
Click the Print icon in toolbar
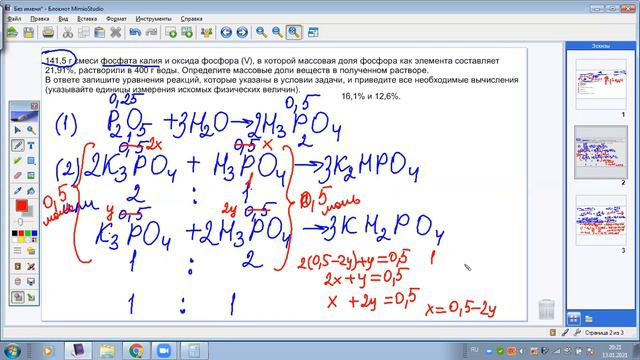click(48, 32)
